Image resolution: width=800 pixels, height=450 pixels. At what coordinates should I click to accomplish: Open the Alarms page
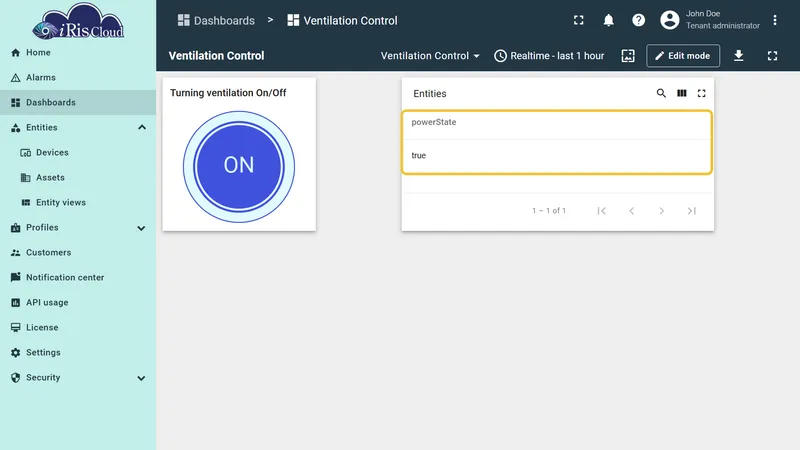[x=78, y=78]
